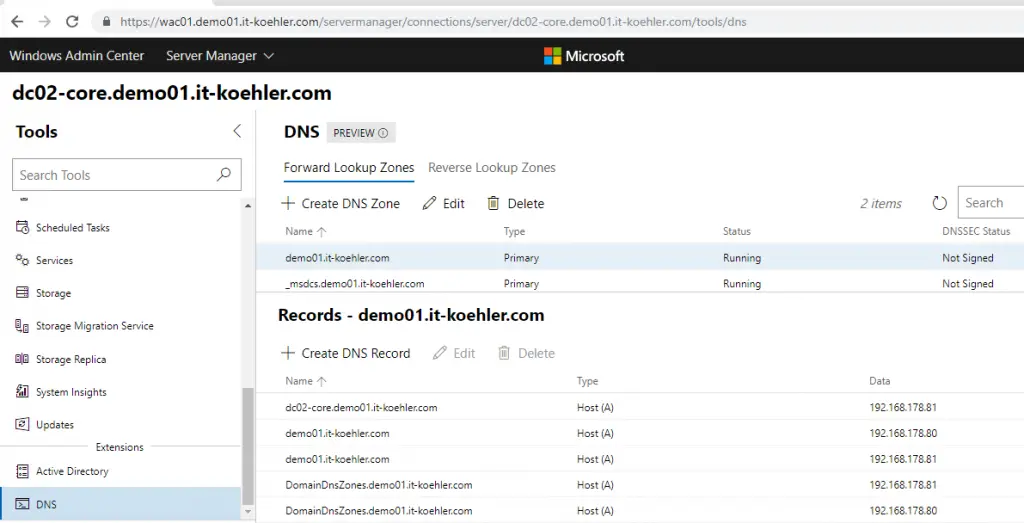The height and width of the screenshot is (523, 1024).
Task: Click the Search Tools input field
Action: 115,175
